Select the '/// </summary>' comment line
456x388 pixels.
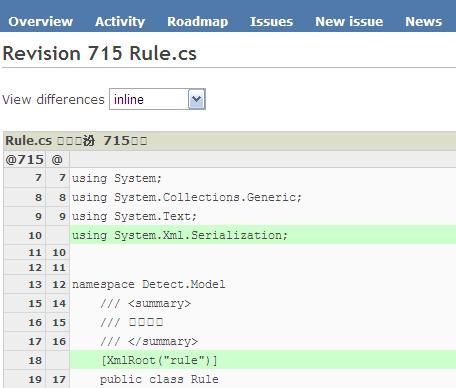coord(149,341)
